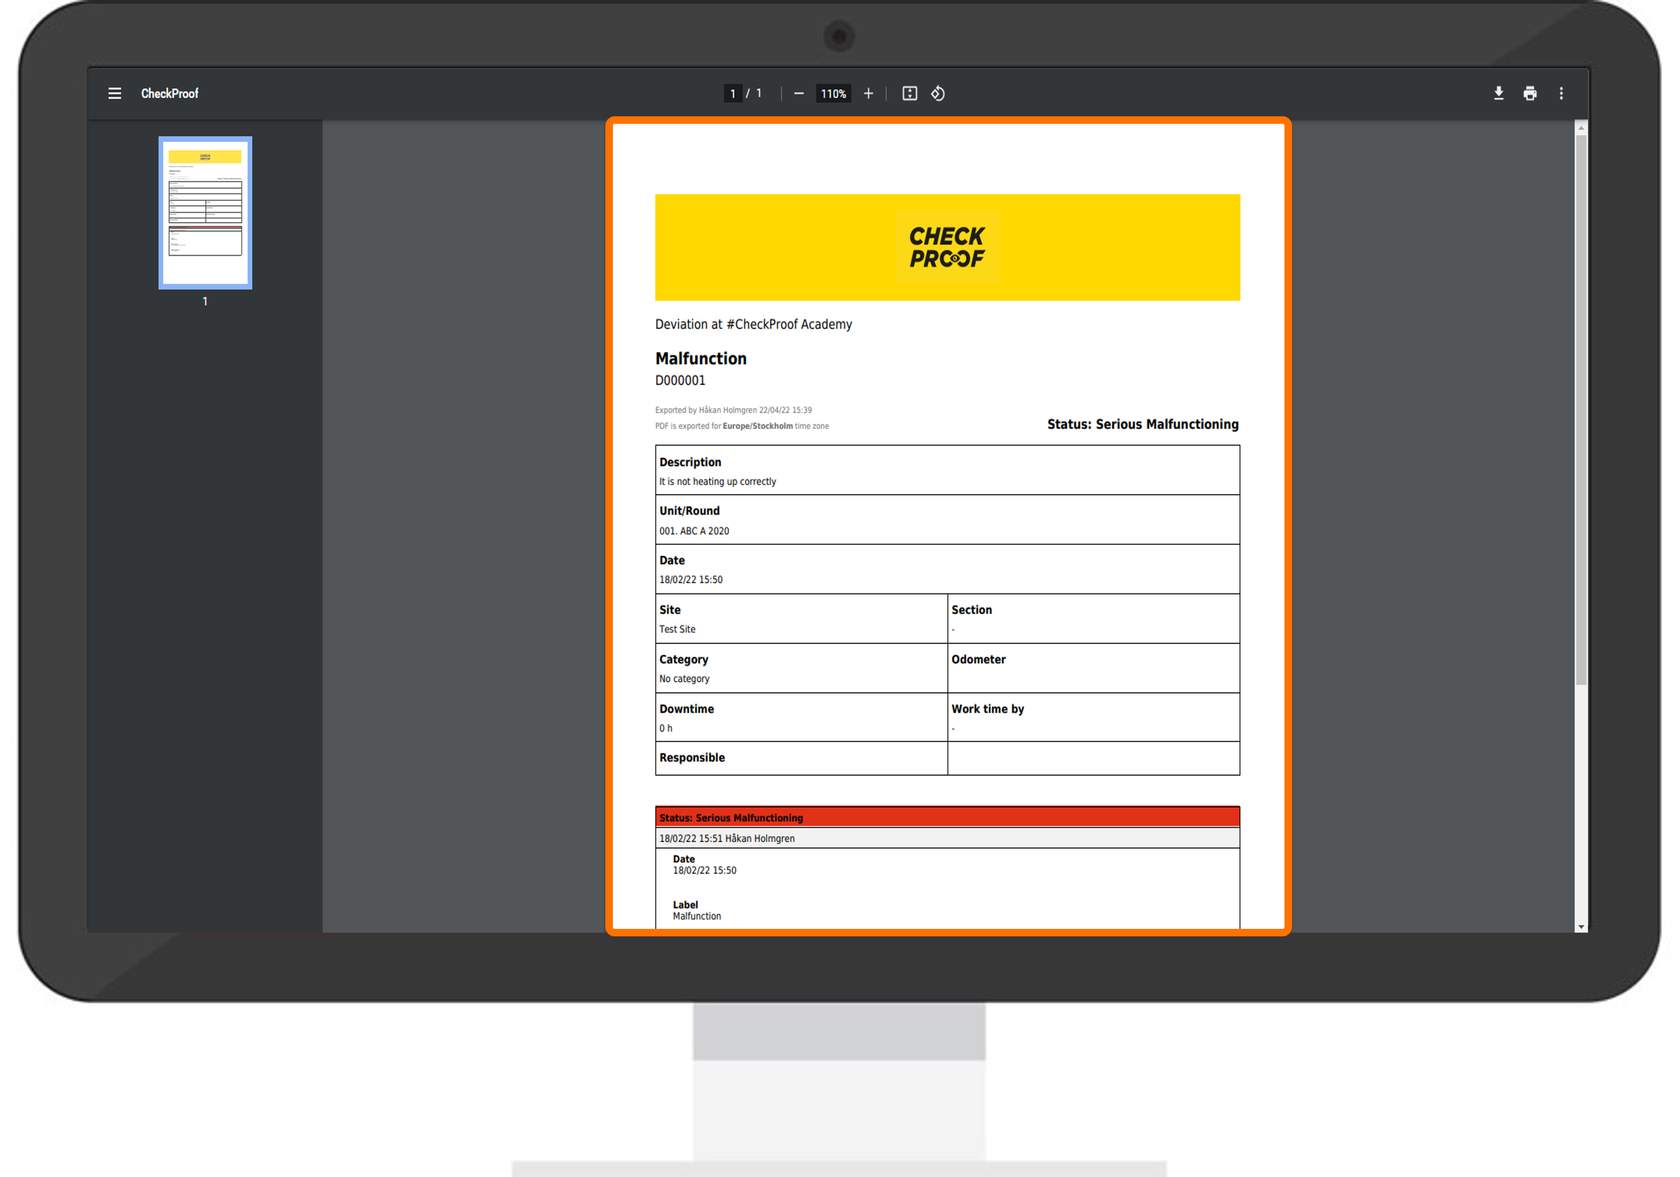Select the page 1 thumbnail
This screenshot has height=1177, width=1680.
tap(205, 213)
